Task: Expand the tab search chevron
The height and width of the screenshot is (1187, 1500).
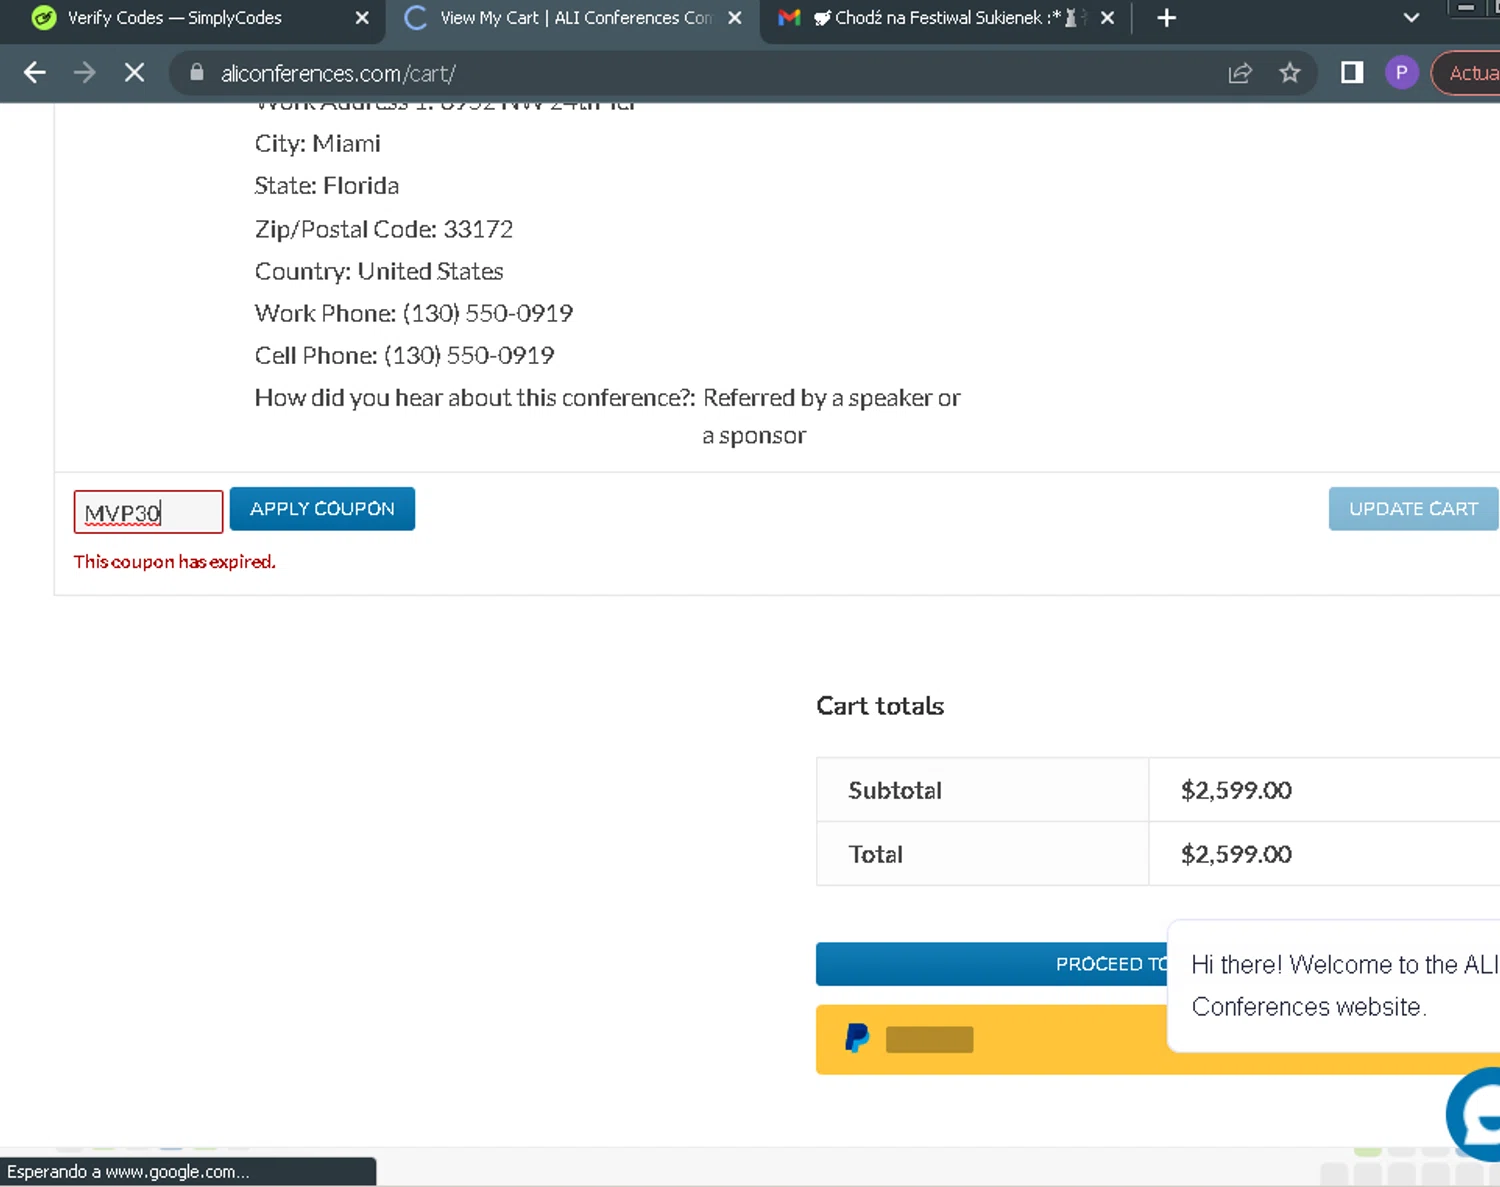Action: [x=1411, y=18]
